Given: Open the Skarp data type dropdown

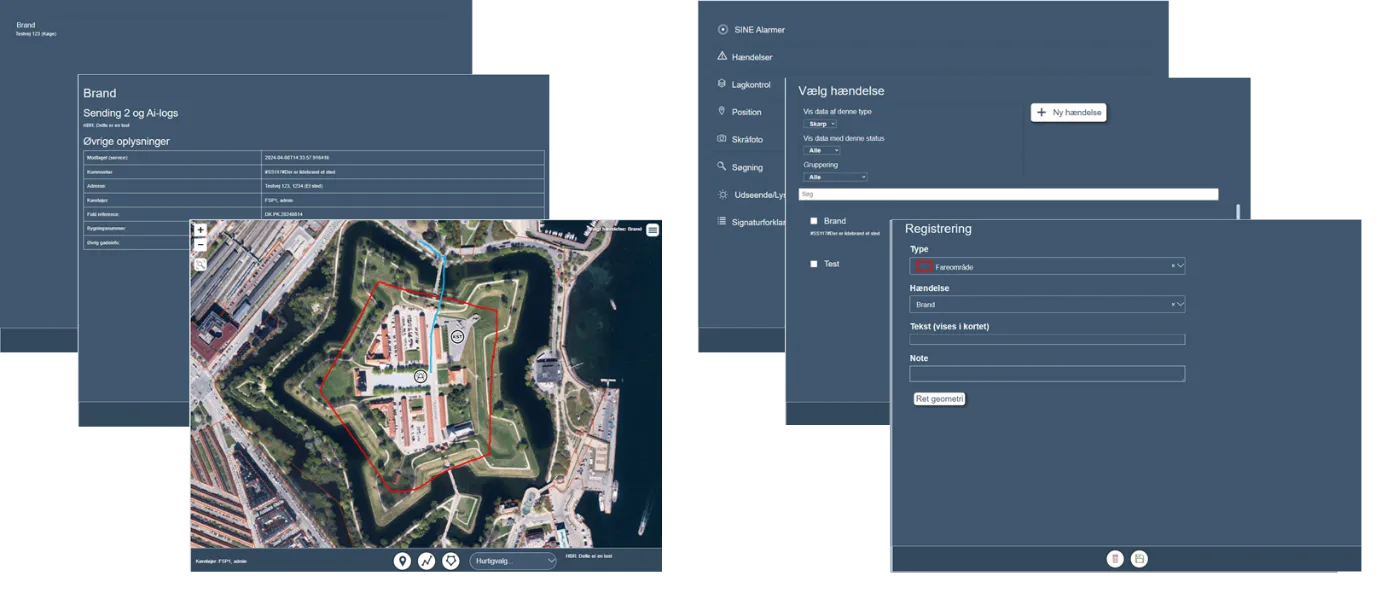Looking at the screenshot, I should coord(820,124).
